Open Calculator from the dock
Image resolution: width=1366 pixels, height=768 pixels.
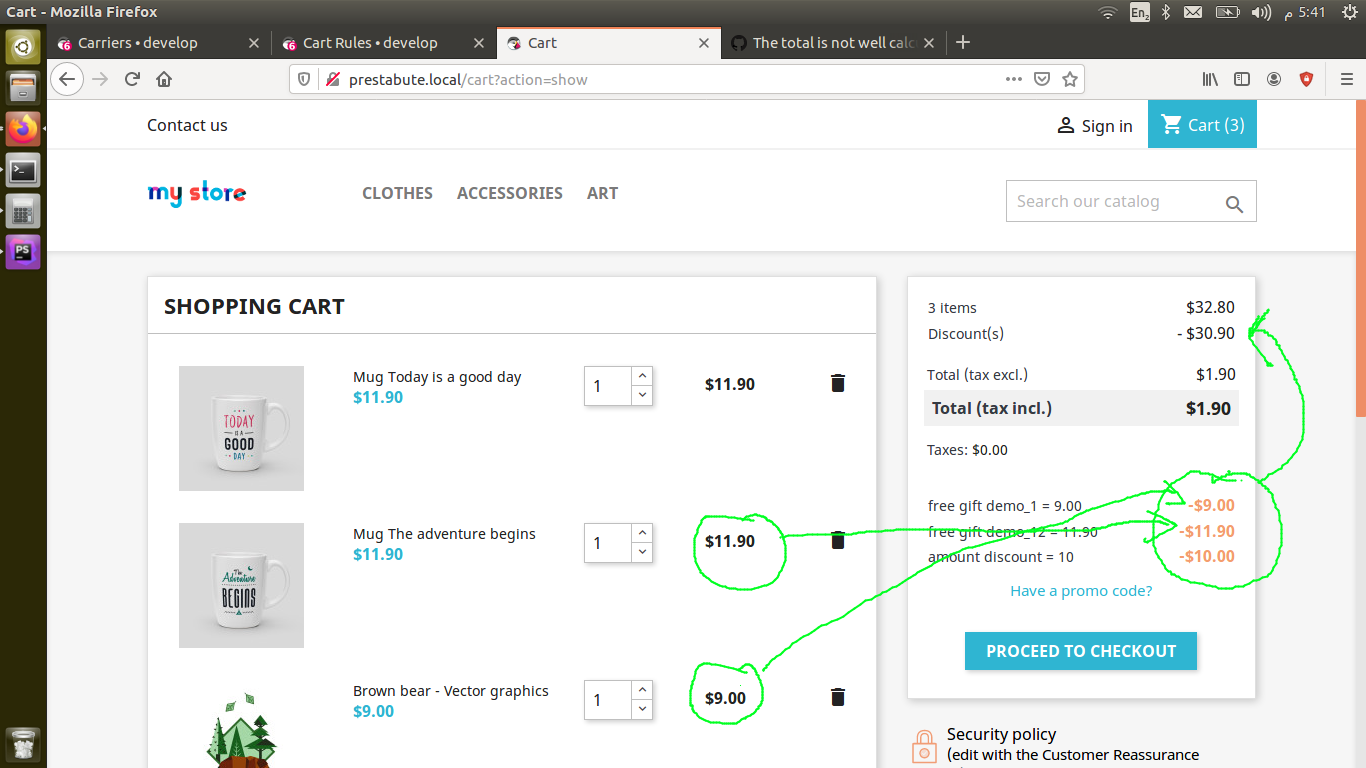(x=23, y=211)
